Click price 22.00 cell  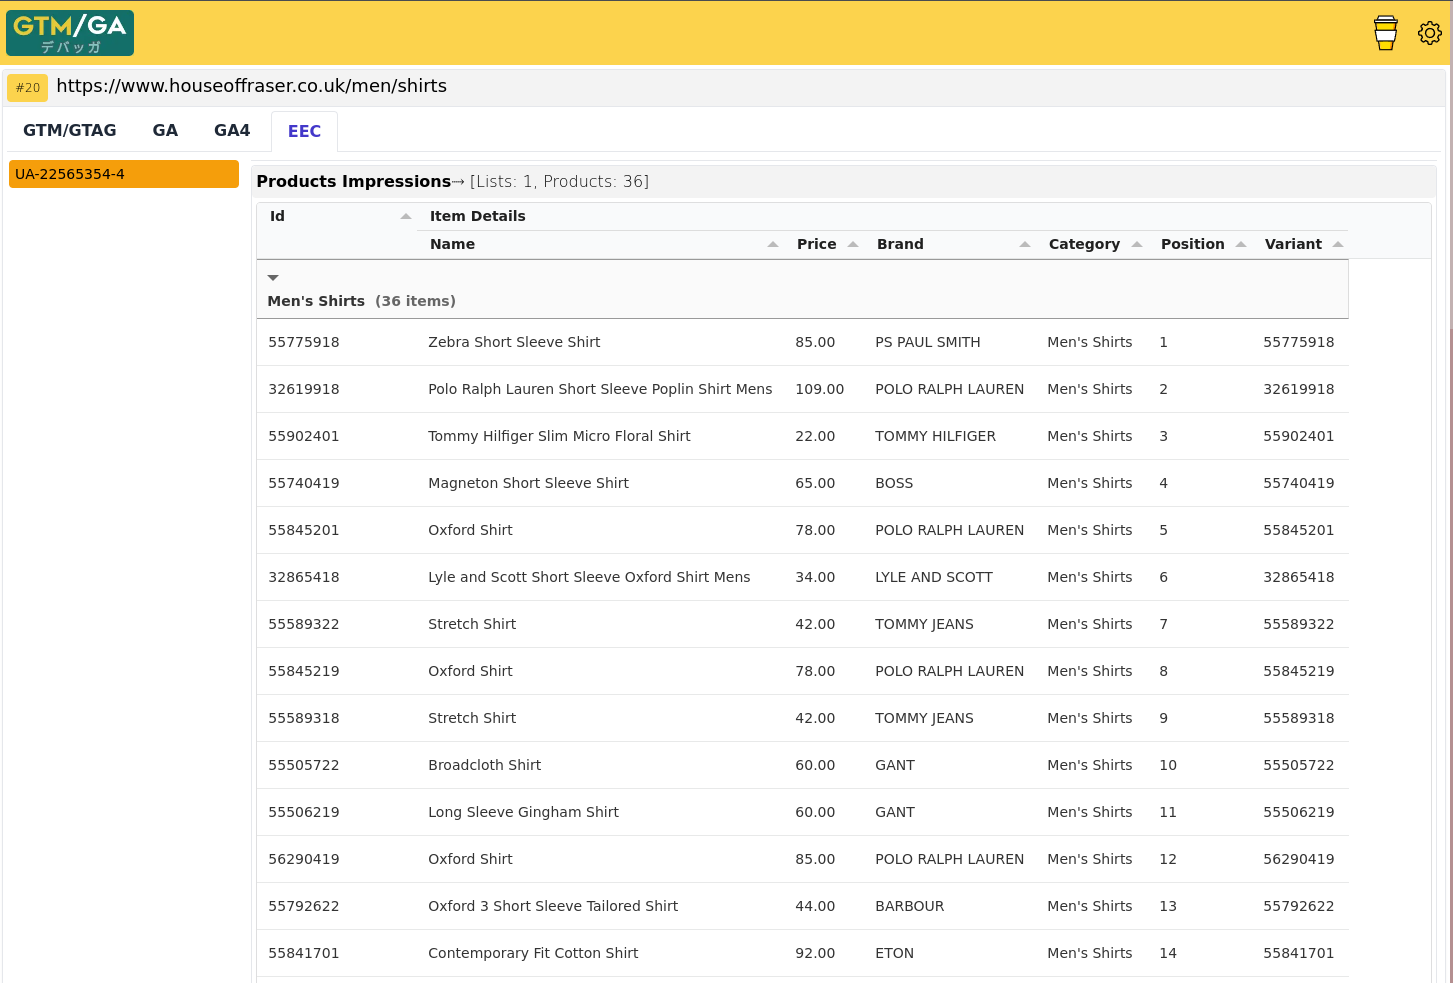coord(815,436)
